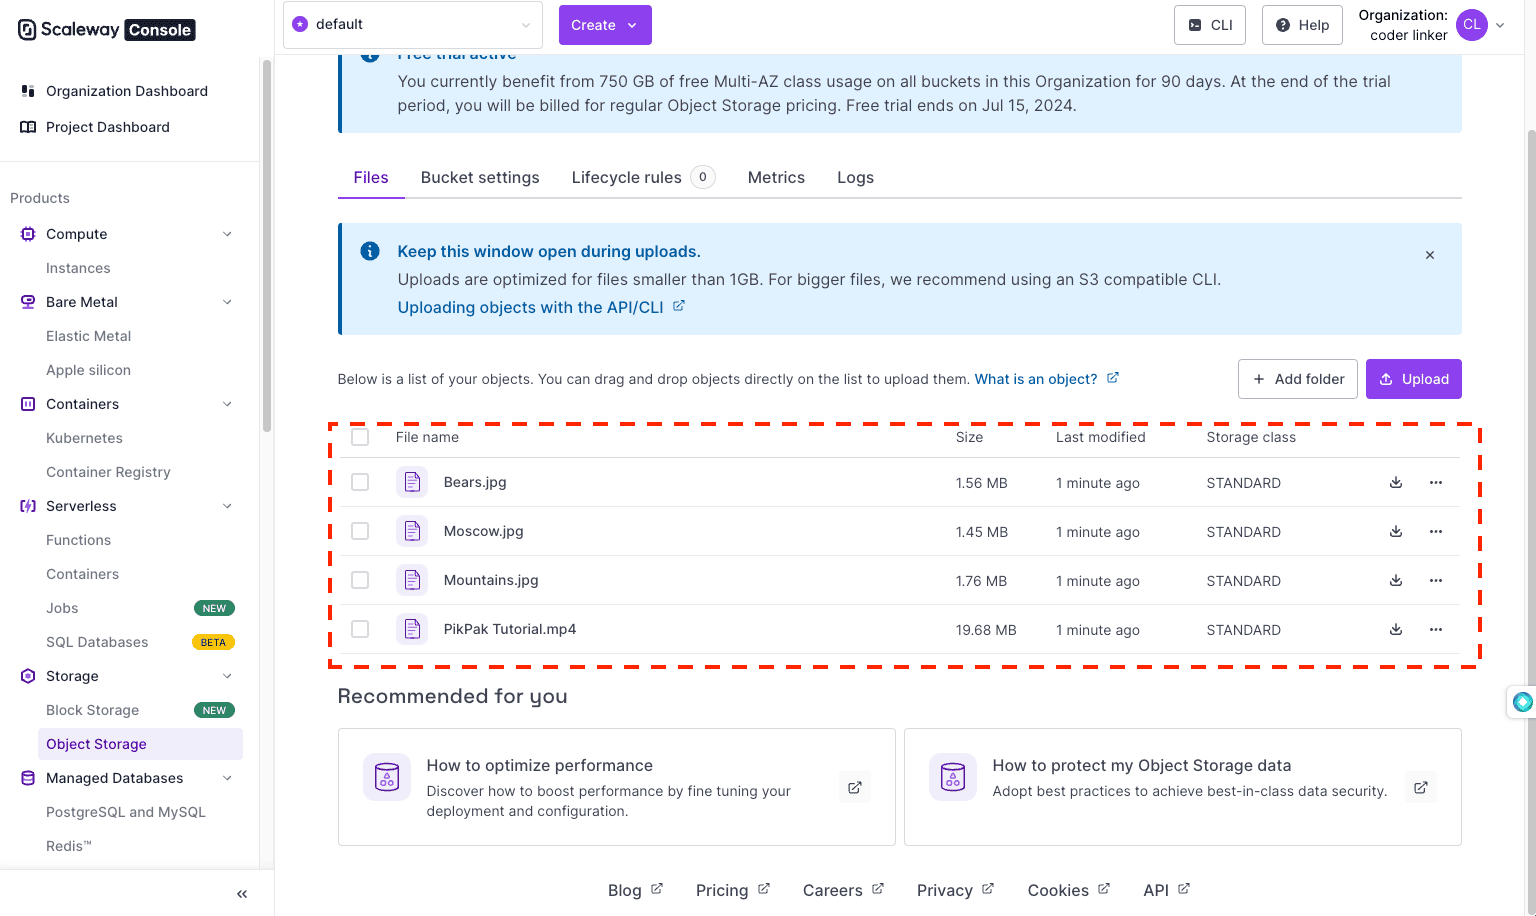Click the Scaleway Console logo
The image size is (1536, 916).
click(106, 30)
